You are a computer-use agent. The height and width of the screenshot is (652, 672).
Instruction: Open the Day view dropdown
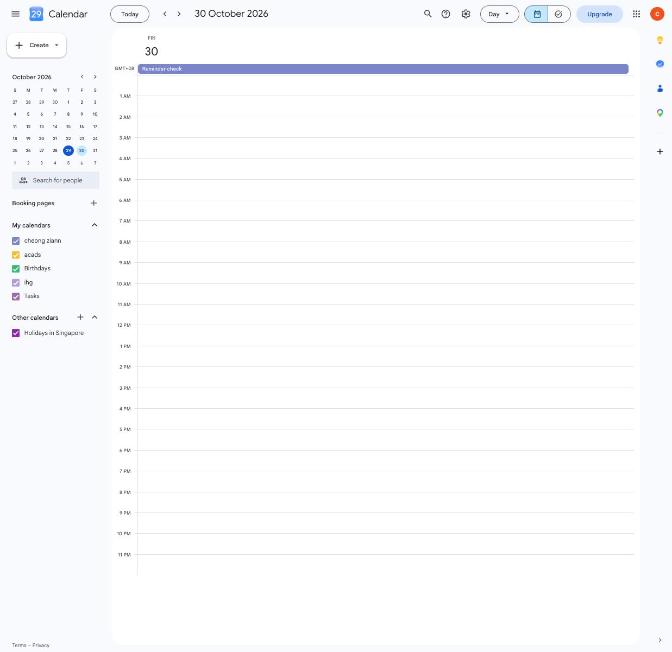pyautogui.click(x=499, y=14)
